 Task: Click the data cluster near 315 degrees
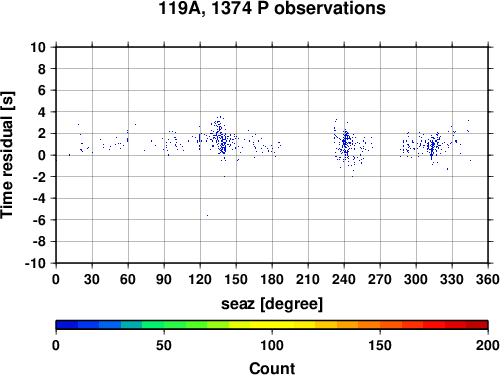432,147
